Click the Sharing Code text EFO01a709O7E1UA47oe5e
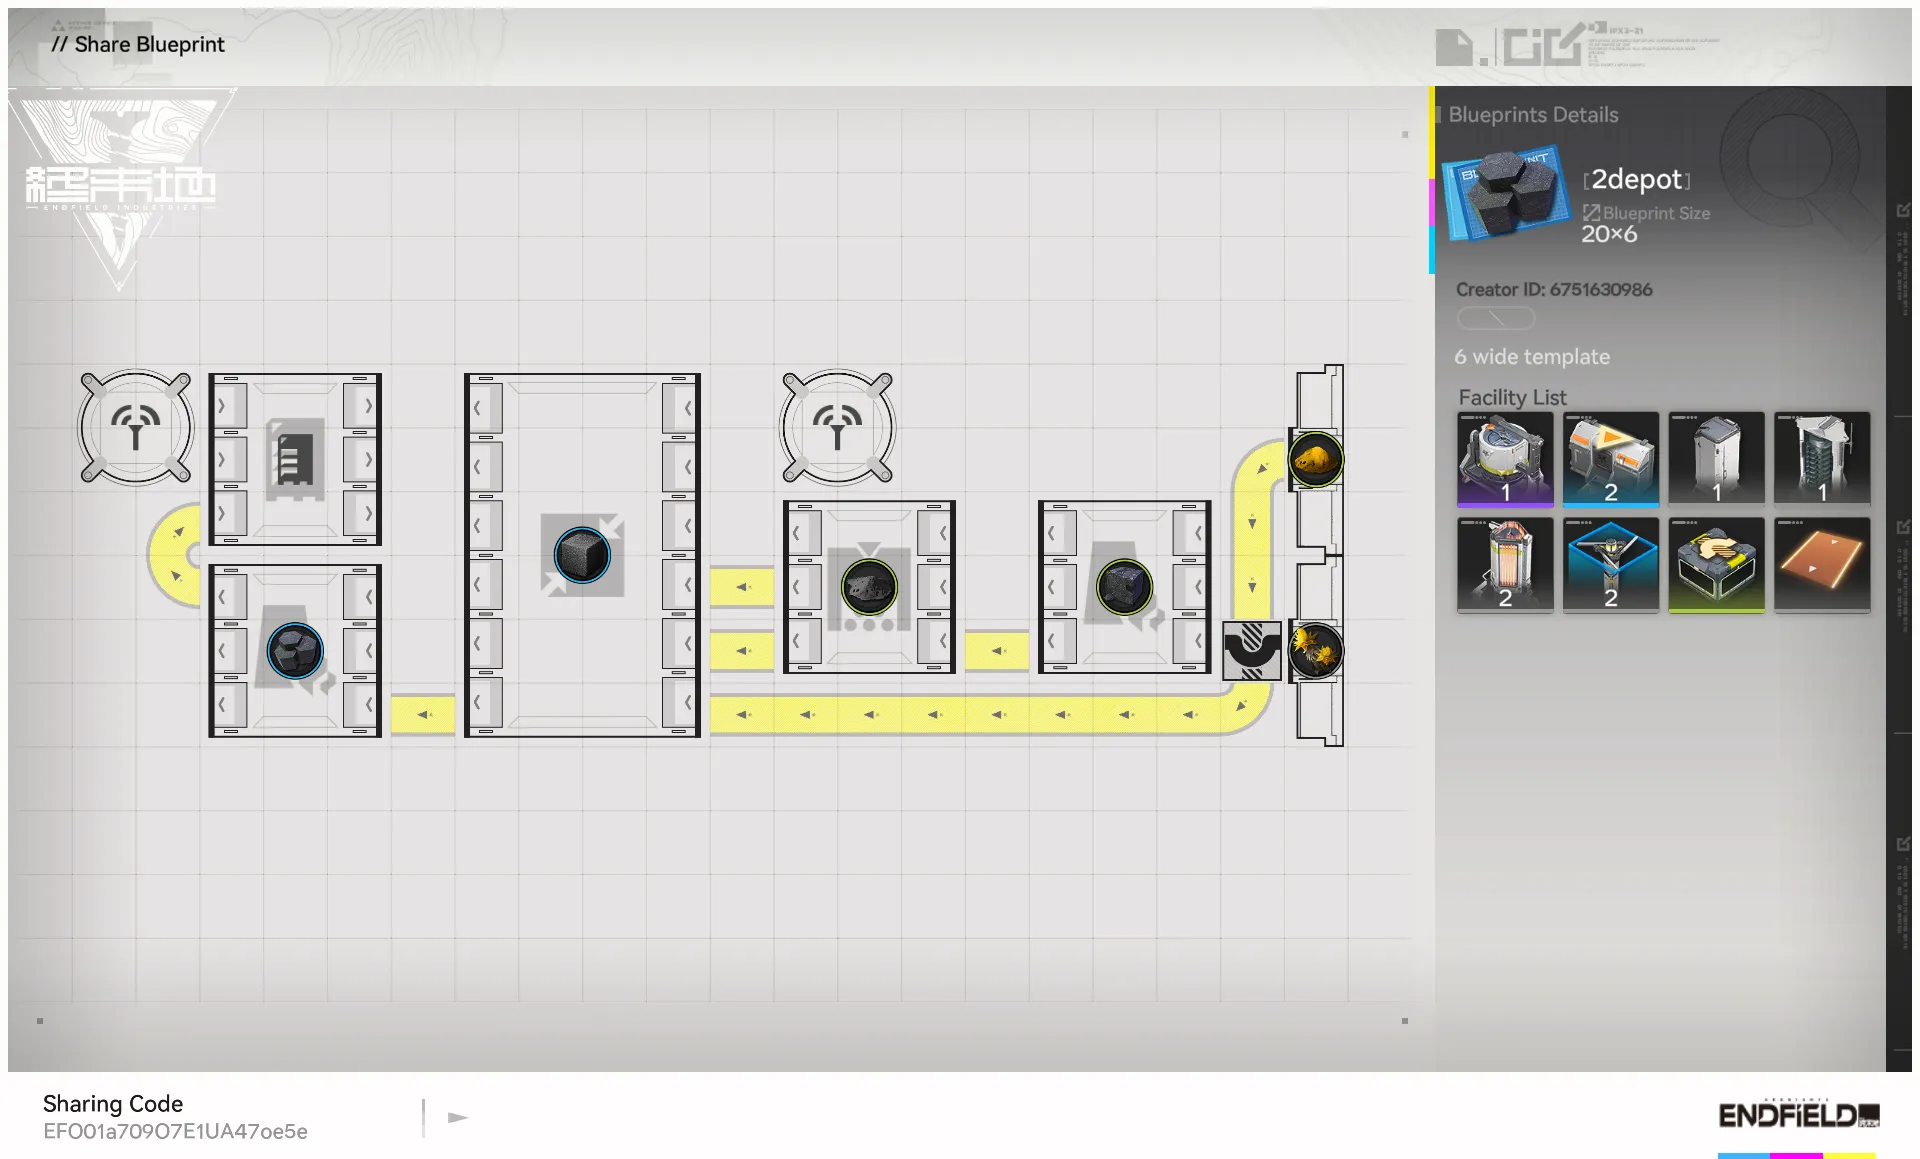The width and height of the screenshot is (1920, 1159). tap(175, 1131)
